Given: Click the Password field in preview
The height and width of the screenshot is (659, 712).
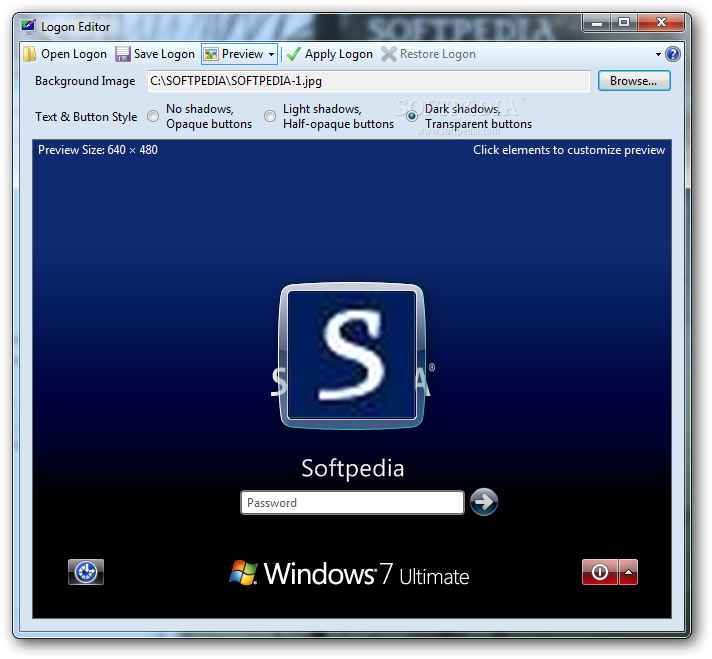Looking at the screenshot, I should [352, 502].
